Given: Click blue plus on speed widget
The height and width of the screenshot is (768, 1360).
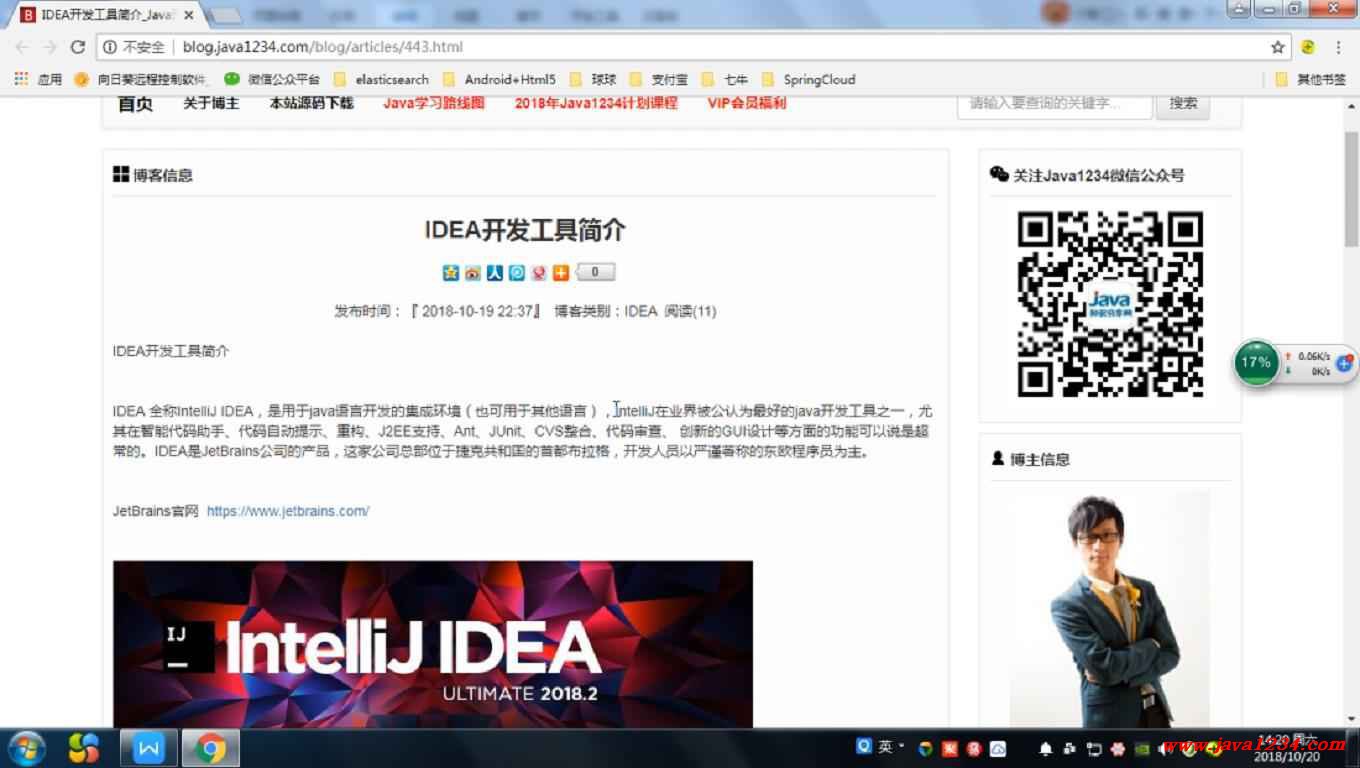Looking at the screenshot, I should (x=1344, y=363).
